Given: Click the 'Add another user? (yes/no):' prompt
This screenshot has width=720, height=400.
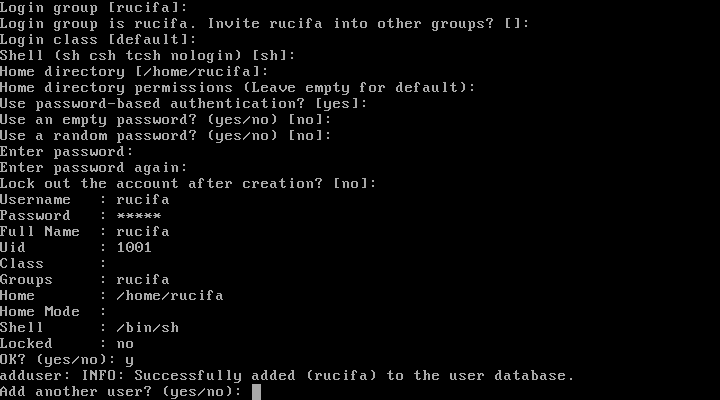Looking at the screenshot, I should [x=121, y=392].
